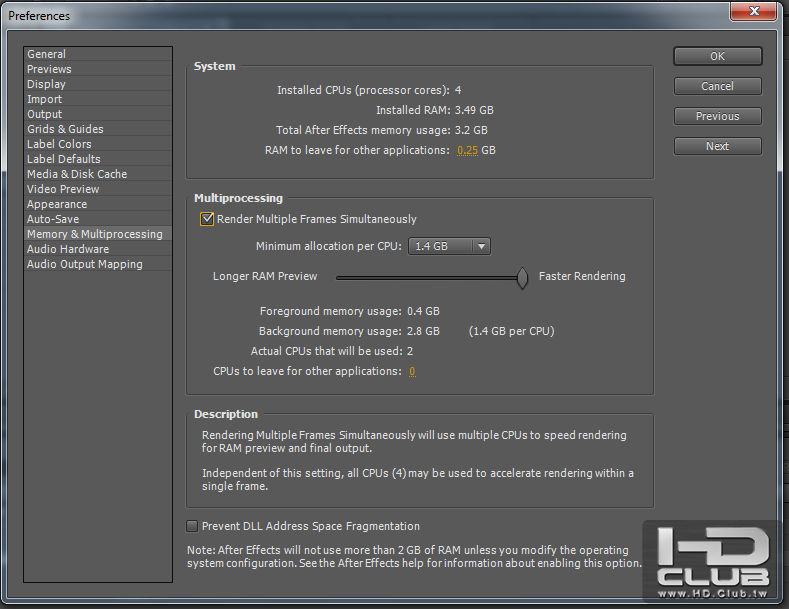Viewport: 789px width, 609px height.
Task: Edit RAM to leave value 0.25
Action: tap(467, 150)
